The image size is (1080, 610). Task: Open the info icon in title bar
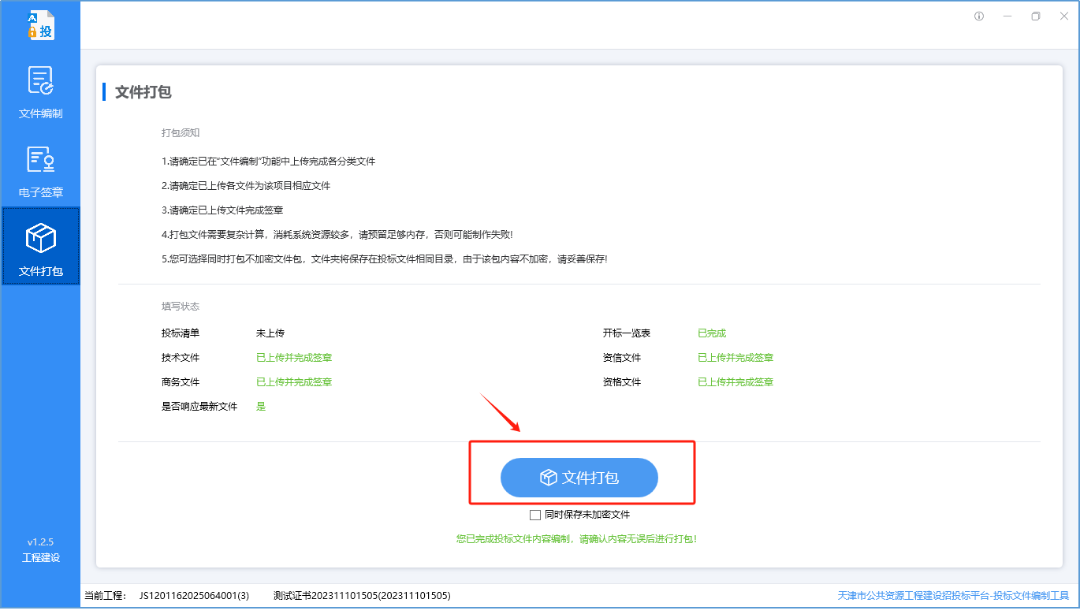979,16
